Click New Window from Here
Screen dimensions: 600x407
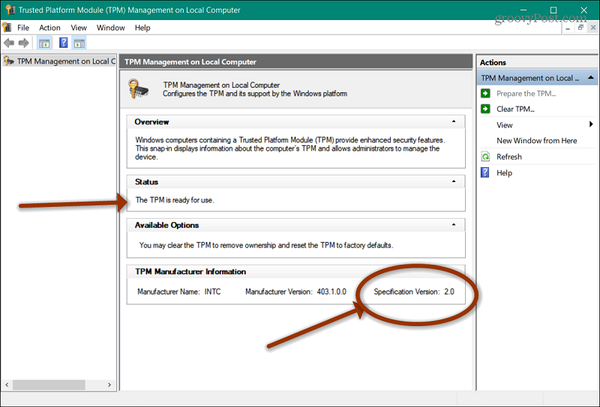point(536,141)
